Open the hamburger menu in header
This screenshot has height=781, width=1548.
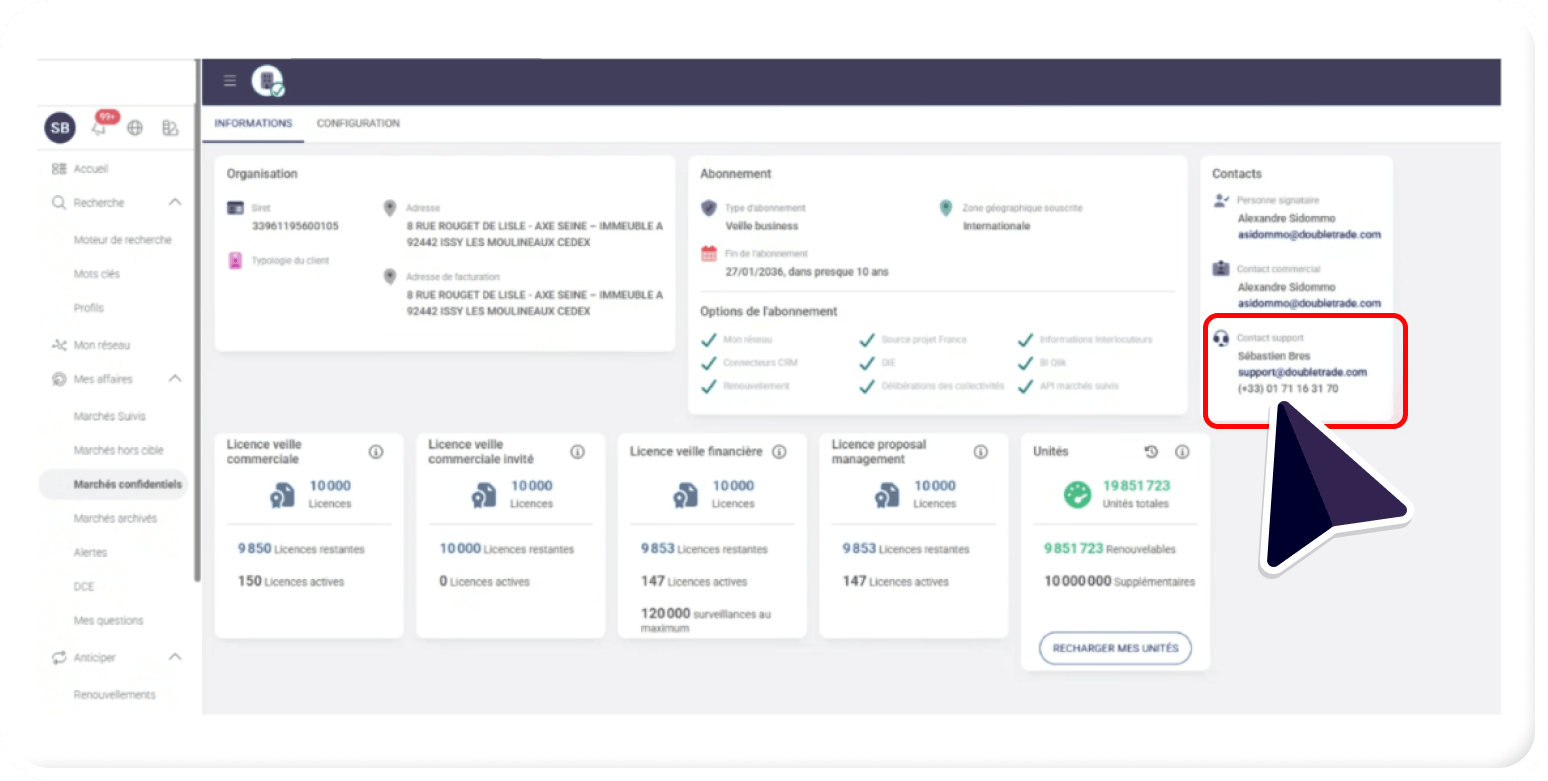tap(230, 81)
